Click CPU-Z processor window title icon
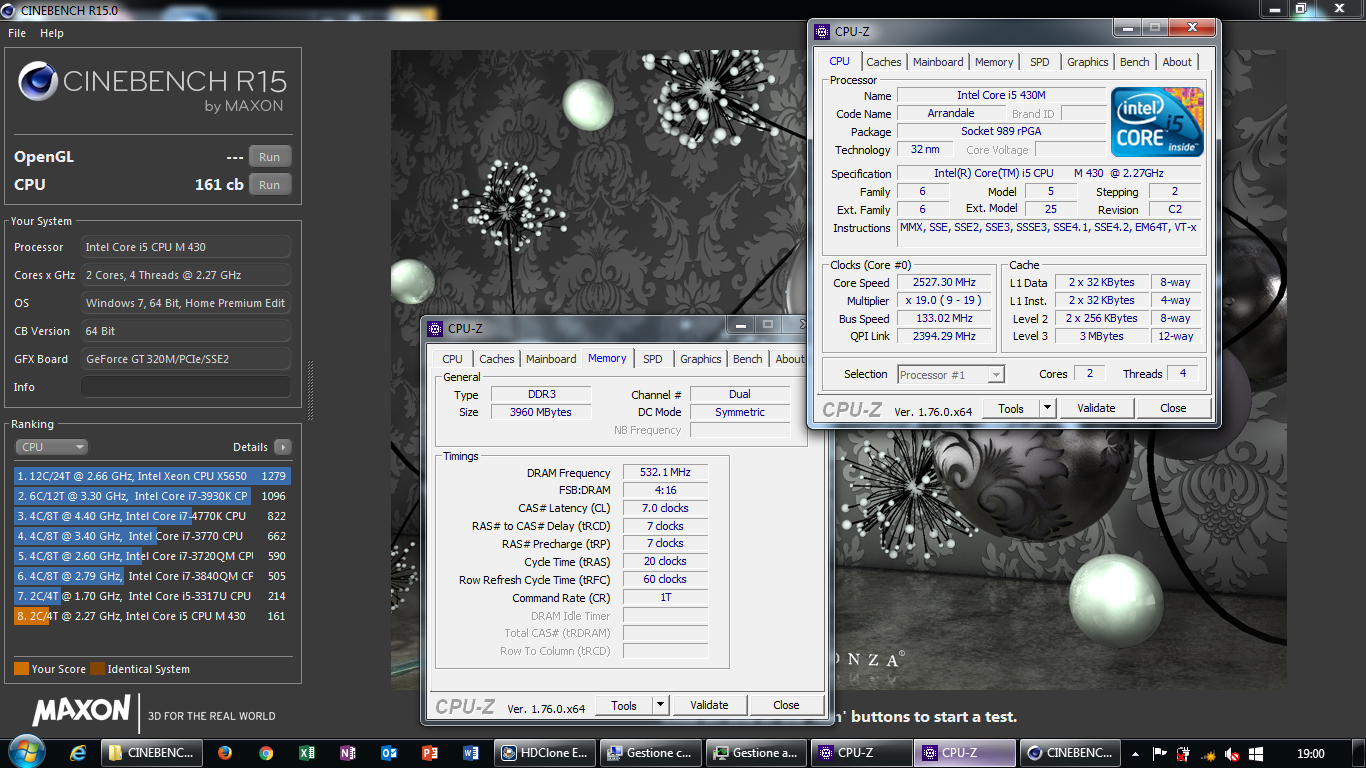 (823, 32)
